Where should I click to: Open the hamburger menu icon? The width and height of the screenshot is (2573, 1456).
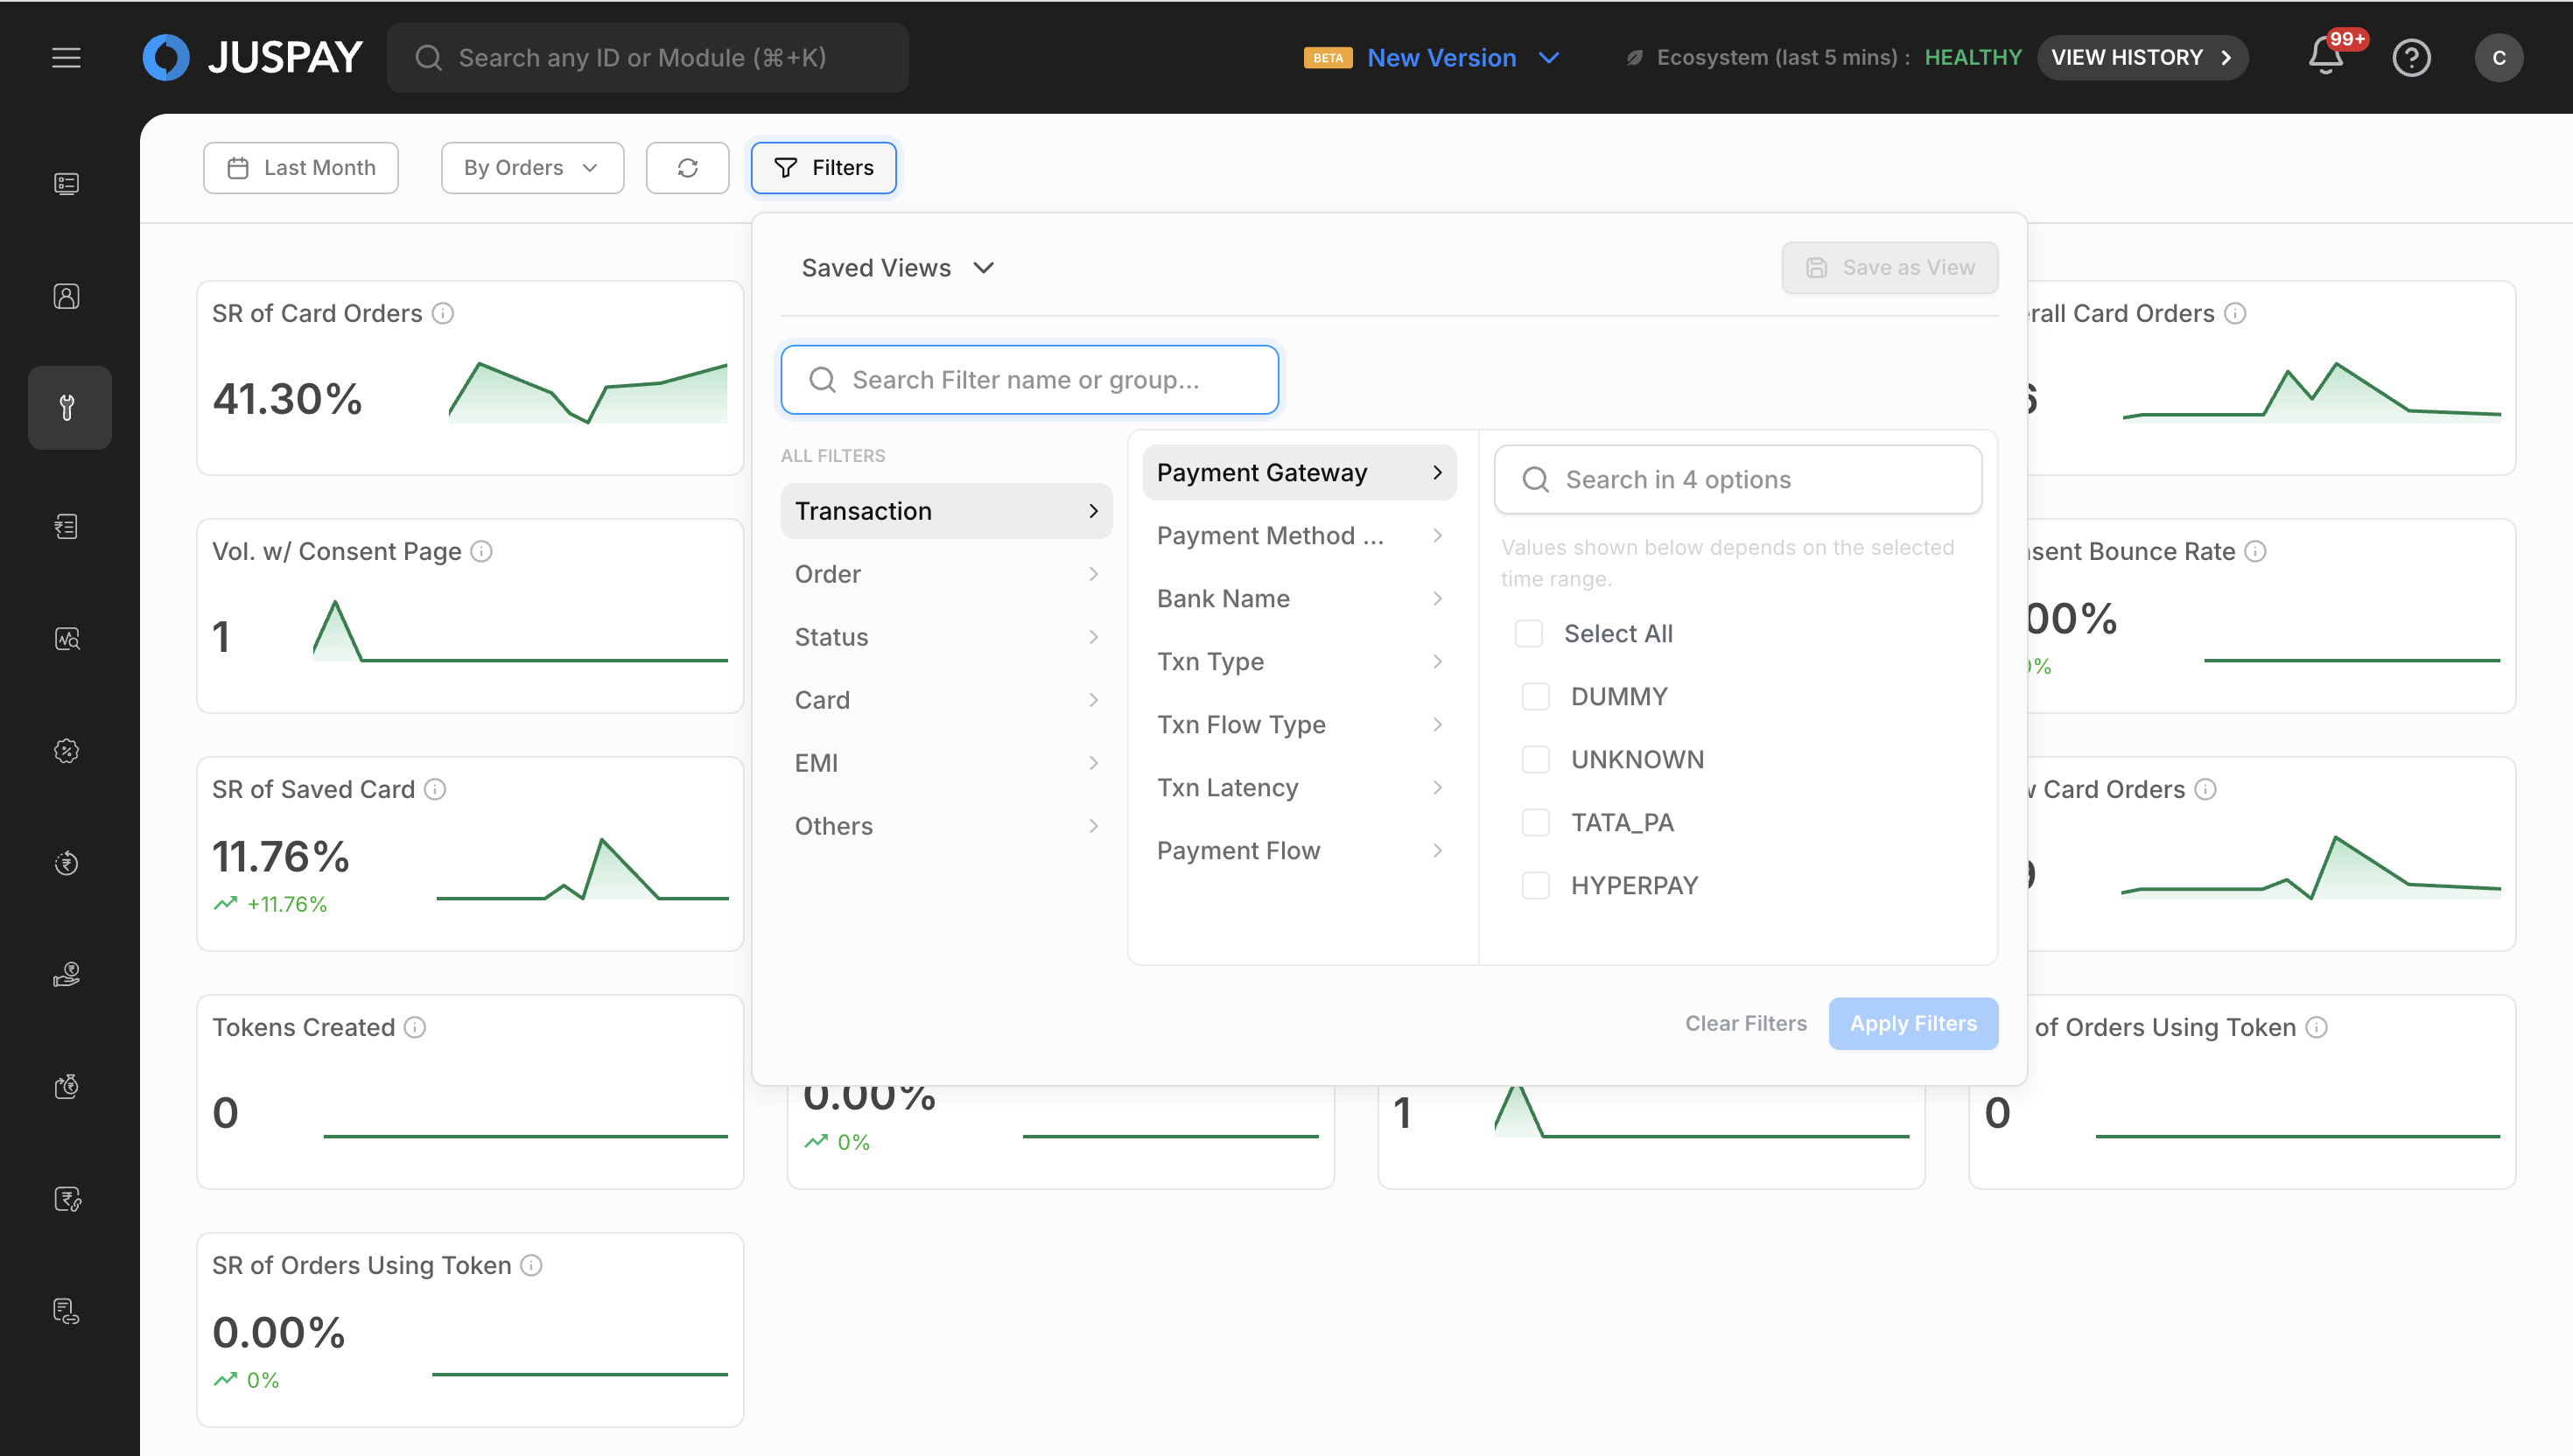click(x=66, y=58)
